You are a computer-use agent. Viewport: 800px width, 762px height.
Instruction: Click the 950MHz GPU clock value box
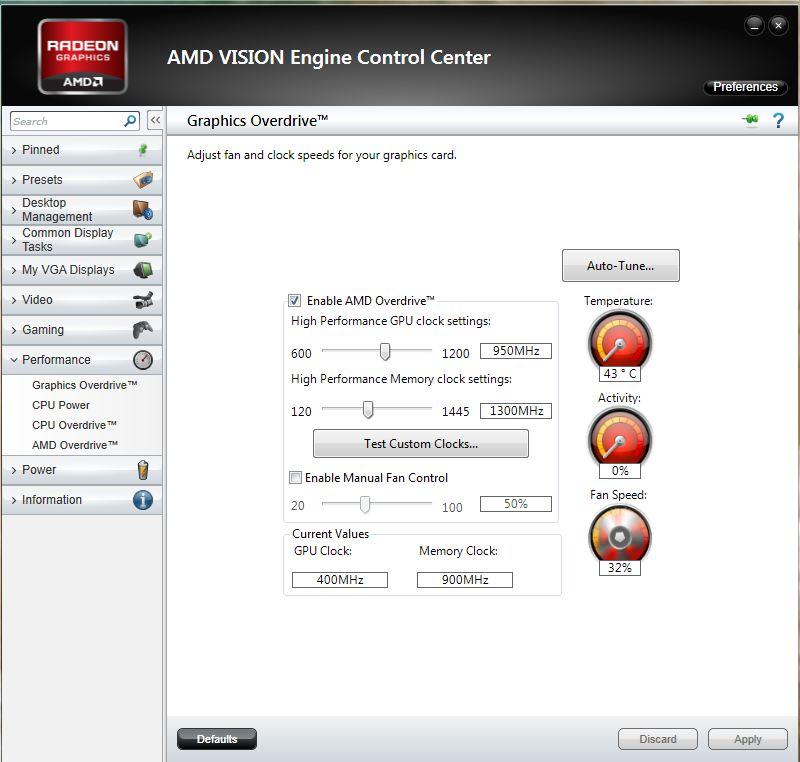(x=516, y=351)
